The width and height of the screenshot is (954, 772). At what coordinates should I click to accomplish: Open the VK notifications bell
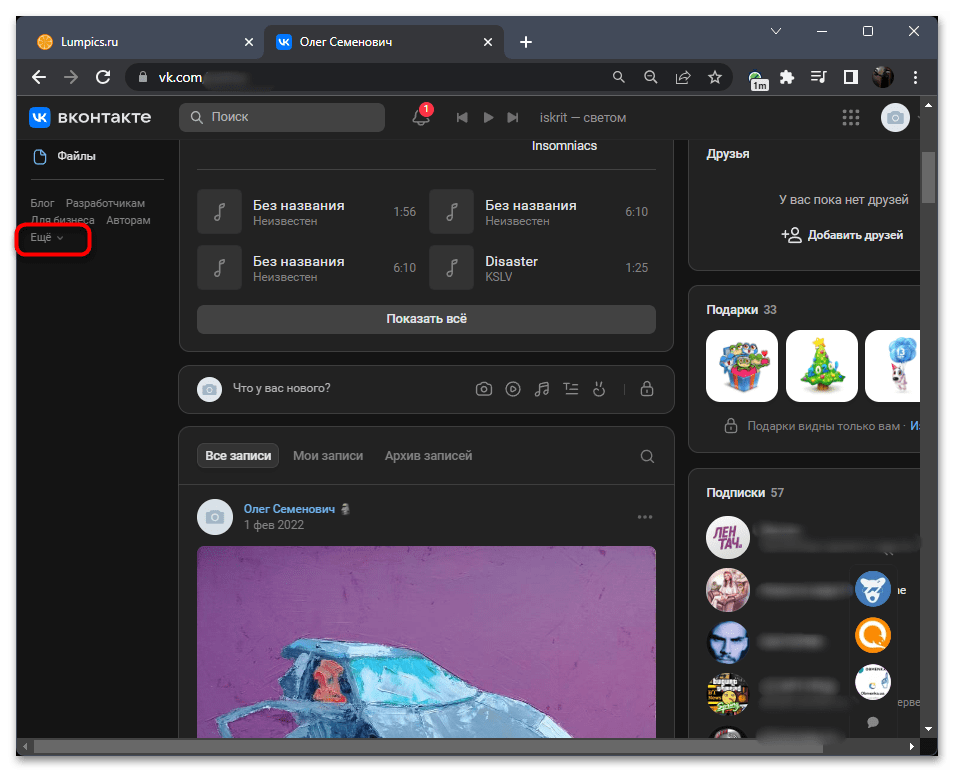(420, 117)
